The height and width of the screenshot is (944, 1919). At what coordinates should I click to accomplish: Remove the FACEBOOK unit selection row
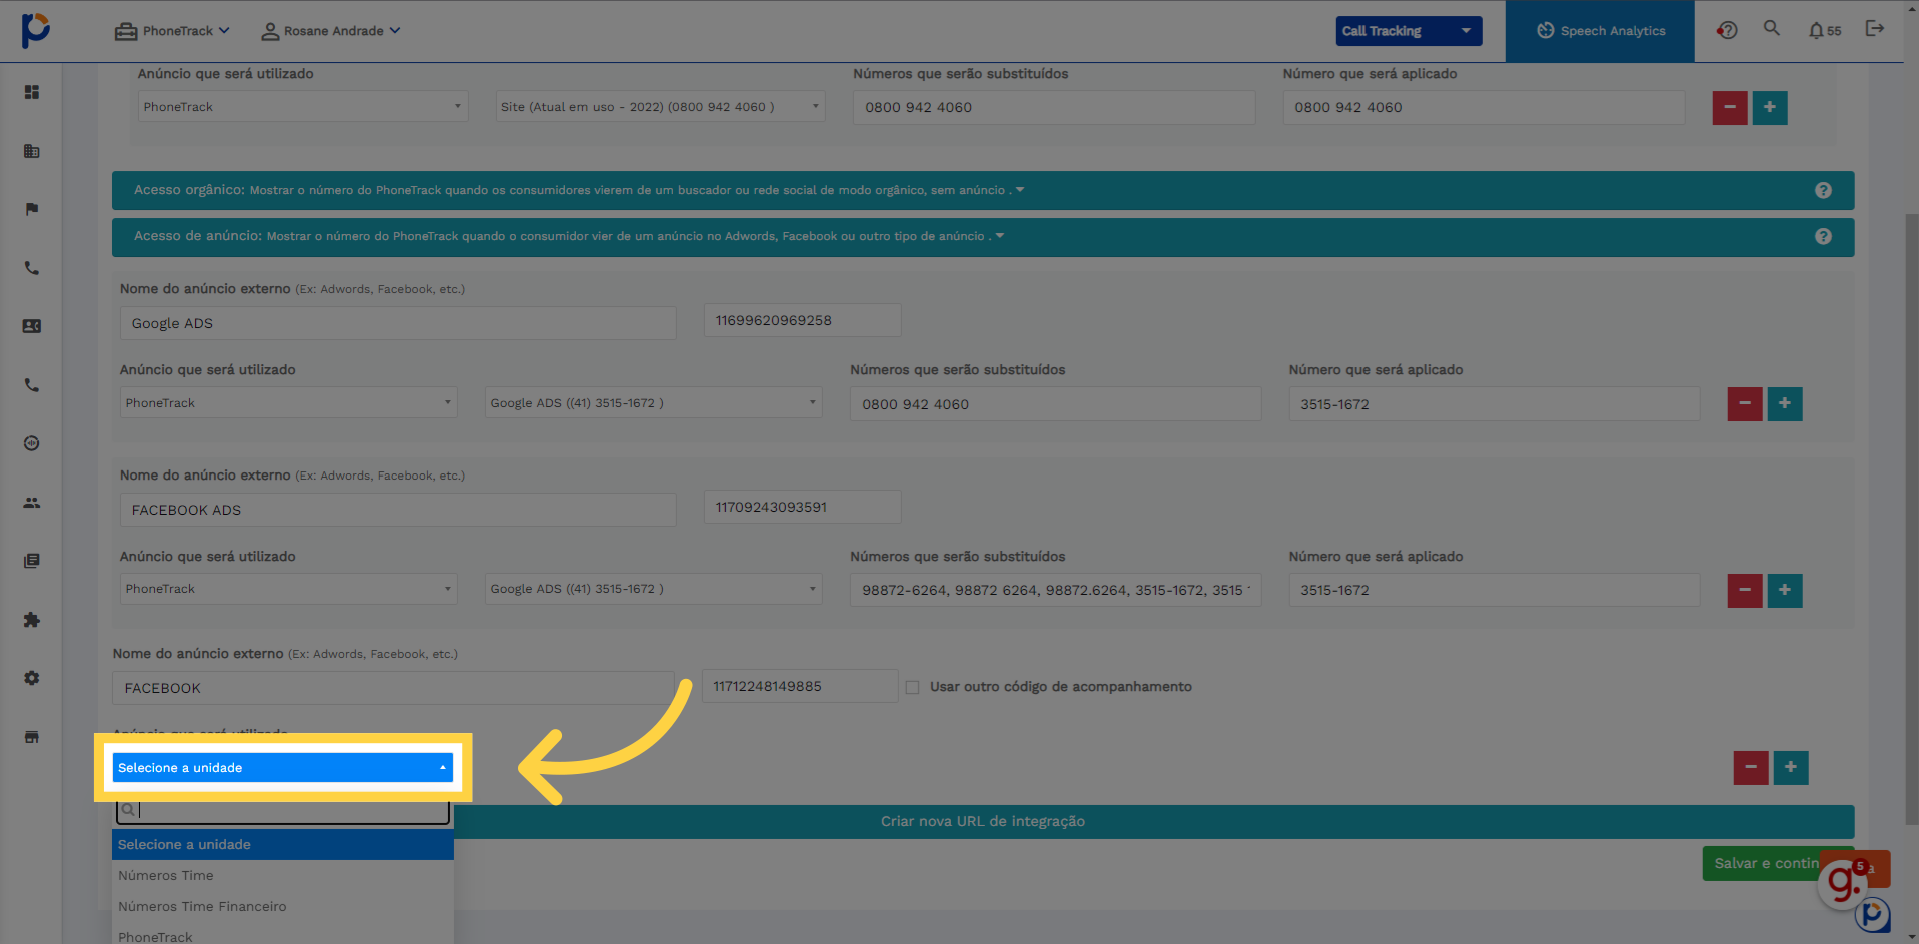pos(1751,768)
